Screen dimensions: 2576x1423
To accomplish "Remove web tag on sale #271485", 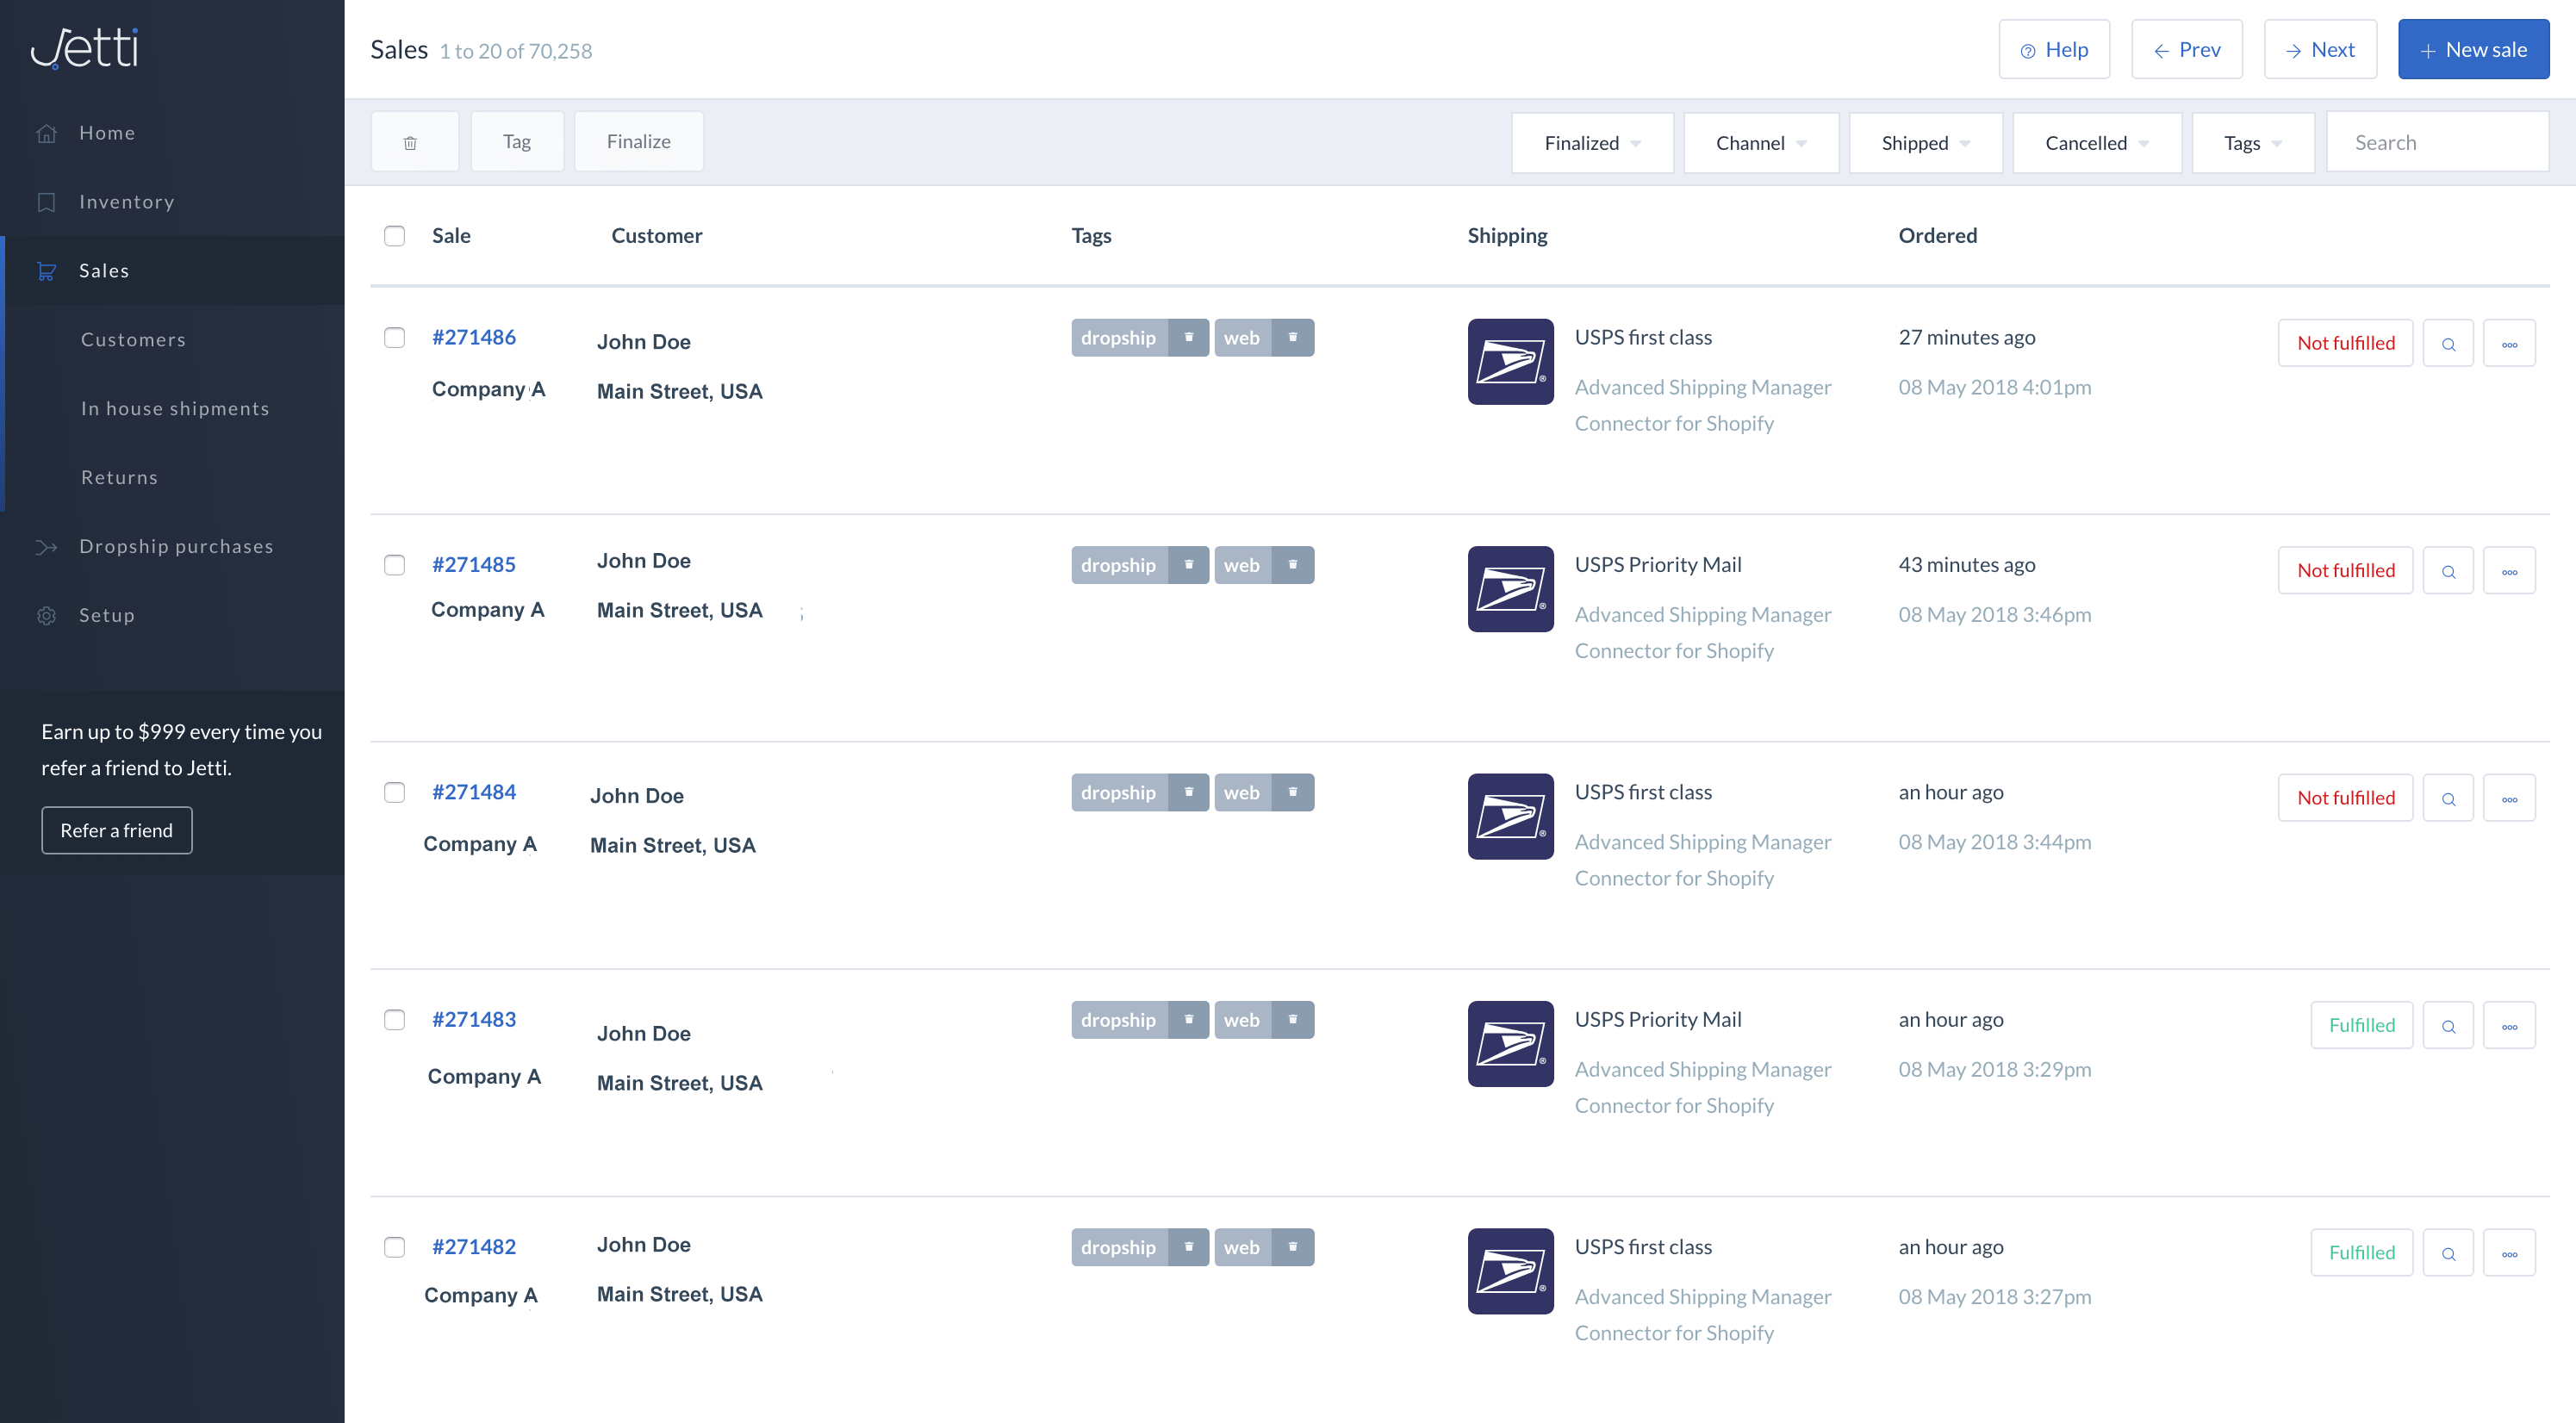I will [1292, 565].
